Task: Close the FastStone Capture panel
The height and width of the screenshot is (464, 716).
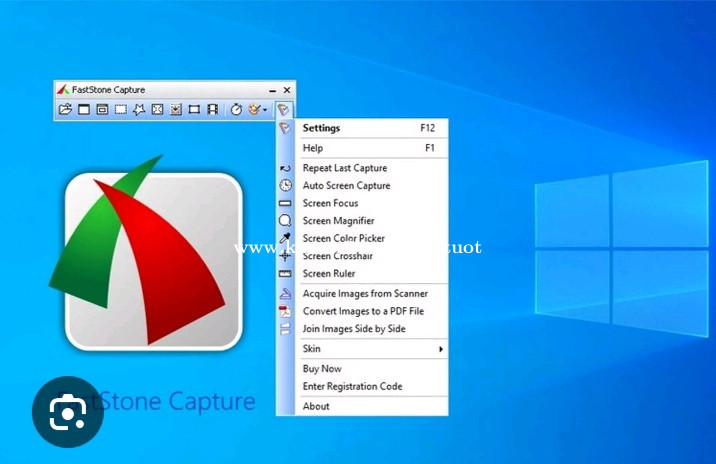Action: (x=287, y=90)
